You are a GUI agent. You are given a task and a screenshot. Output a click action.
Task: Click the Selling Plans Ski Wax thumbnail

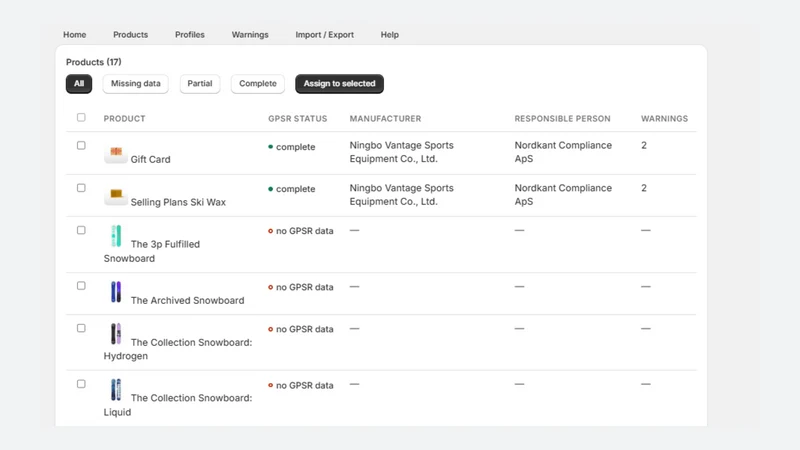pyautogui.click(x=116, y=194)
